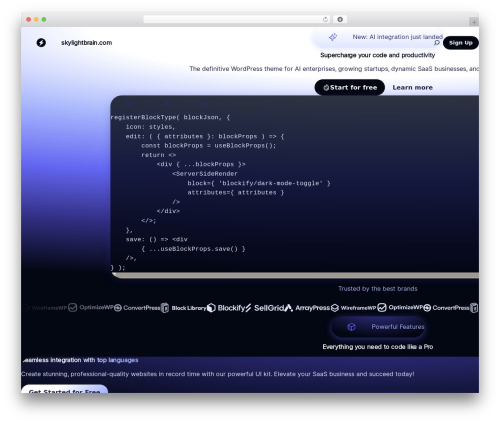Image resolution: width=500 pixels, height=423 pixels.
Task: Click the 'registerBlockType( blockJson, {' code line
Action: tap(170, 117)
